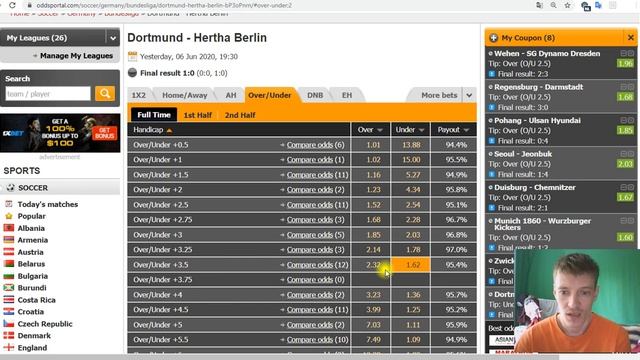This screenshot has width=640, height=360.
Task: Close the My Coupon panel
Action: coord(630,38)
